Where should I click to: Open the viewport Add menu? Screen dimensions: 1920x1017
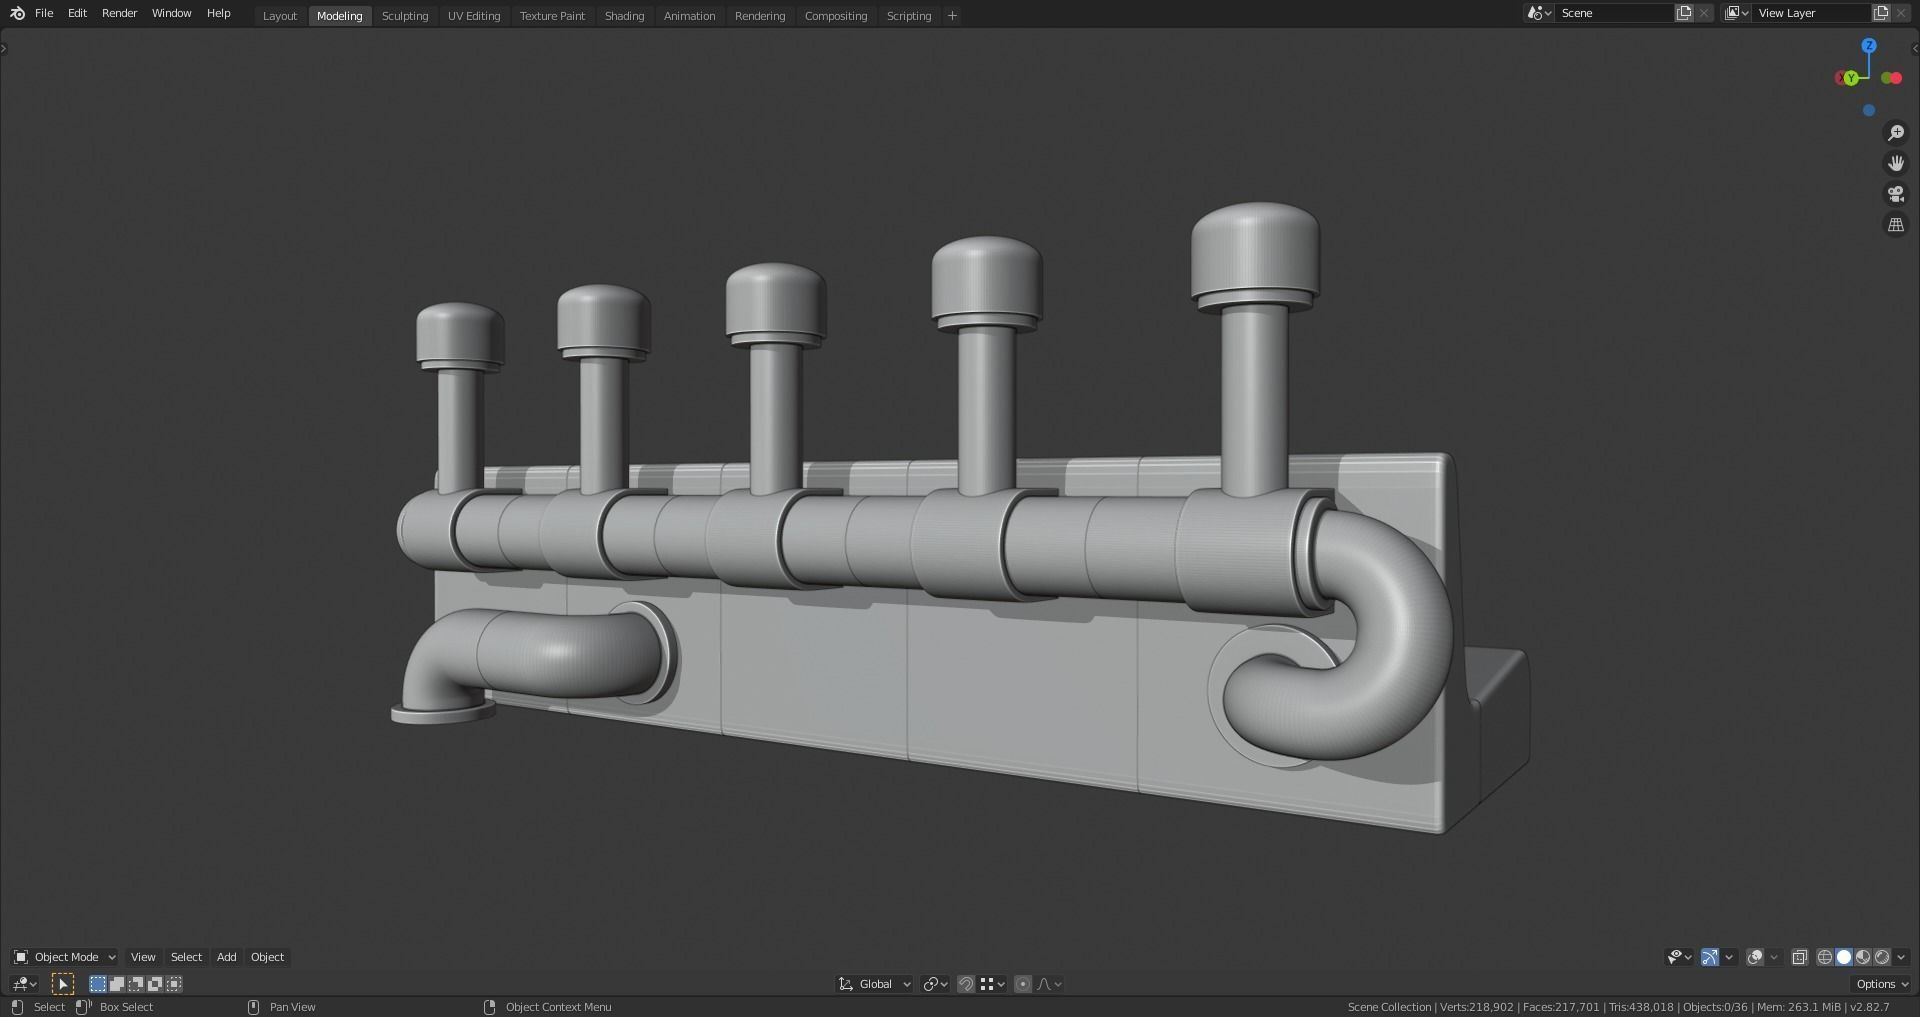227,957
